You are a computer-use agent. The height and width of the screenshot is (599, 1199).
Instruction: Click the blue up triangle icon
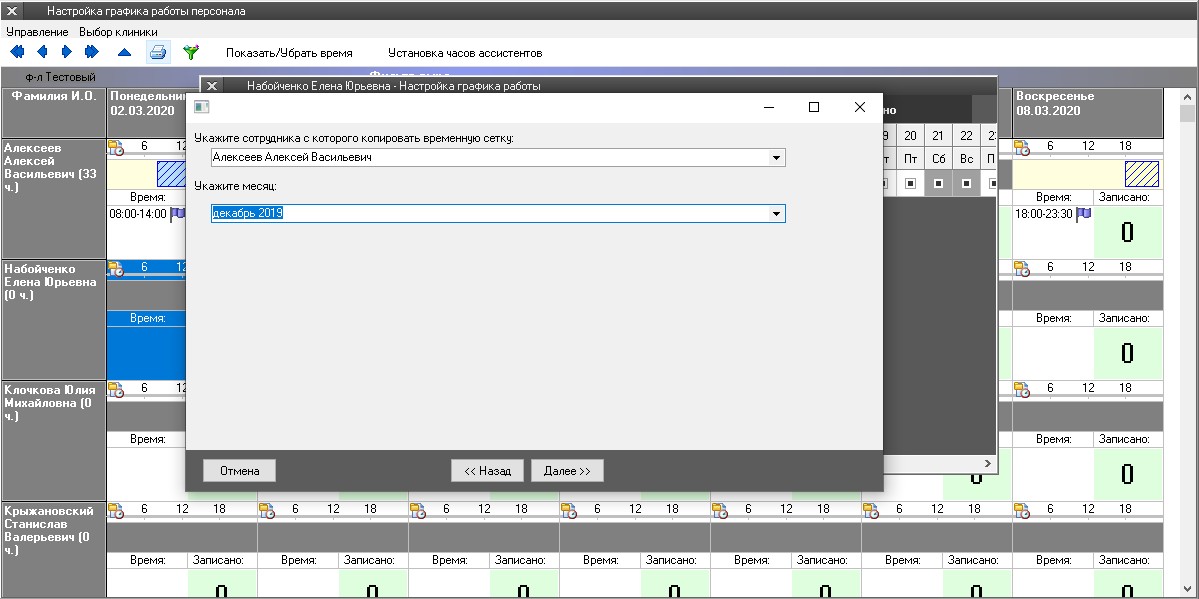pyautogui.click(x=124, y=52)
